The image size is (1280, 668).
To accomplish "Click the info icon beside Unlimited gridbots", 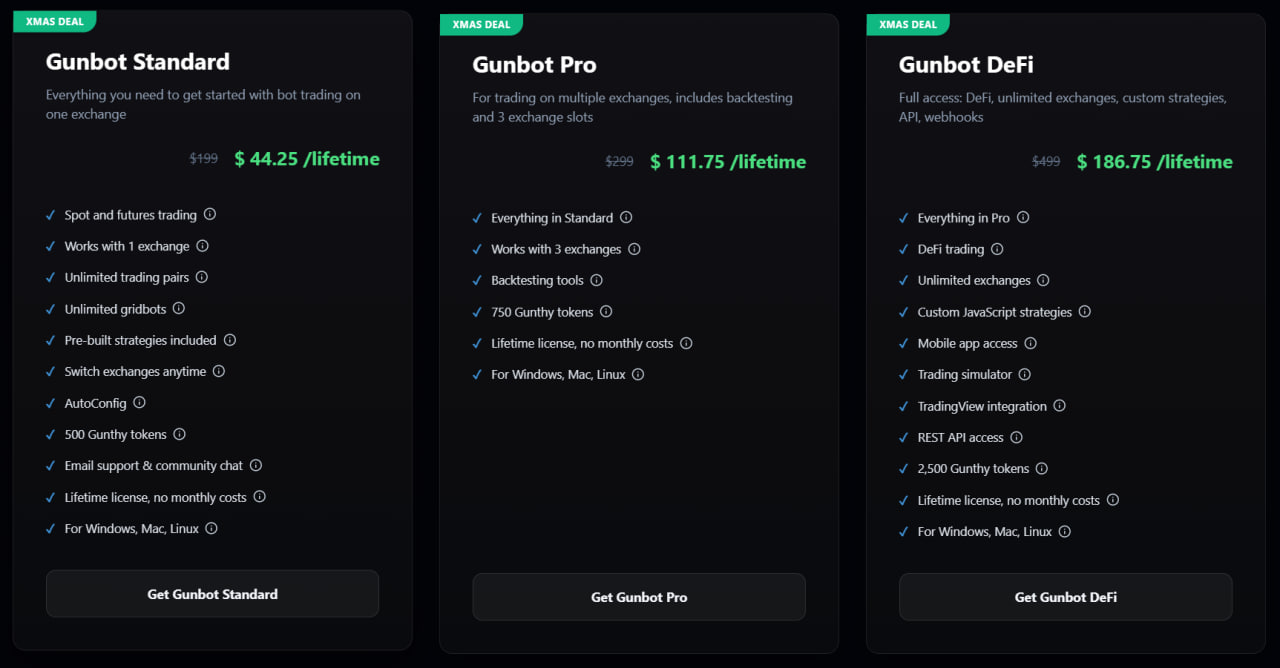I will tap(181, 309).
